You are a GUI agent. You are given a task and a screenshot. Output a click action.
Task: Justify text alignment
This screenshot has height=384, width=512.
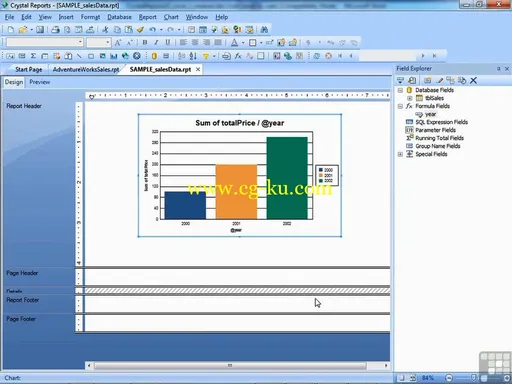pyautogui.click(x=218, y=42)
